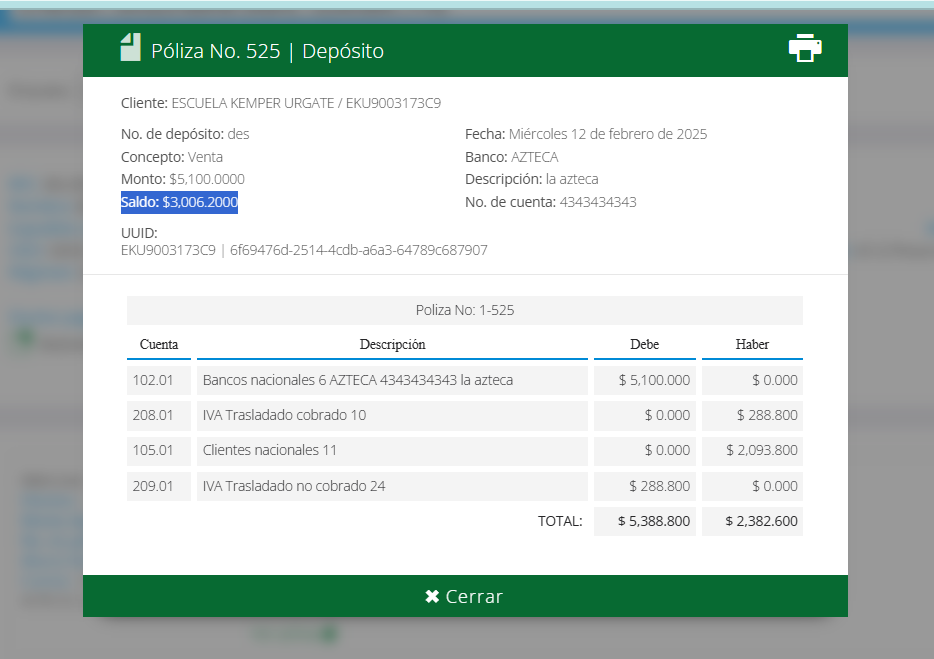Click the document icon beside Póliza No. 525

130,48
